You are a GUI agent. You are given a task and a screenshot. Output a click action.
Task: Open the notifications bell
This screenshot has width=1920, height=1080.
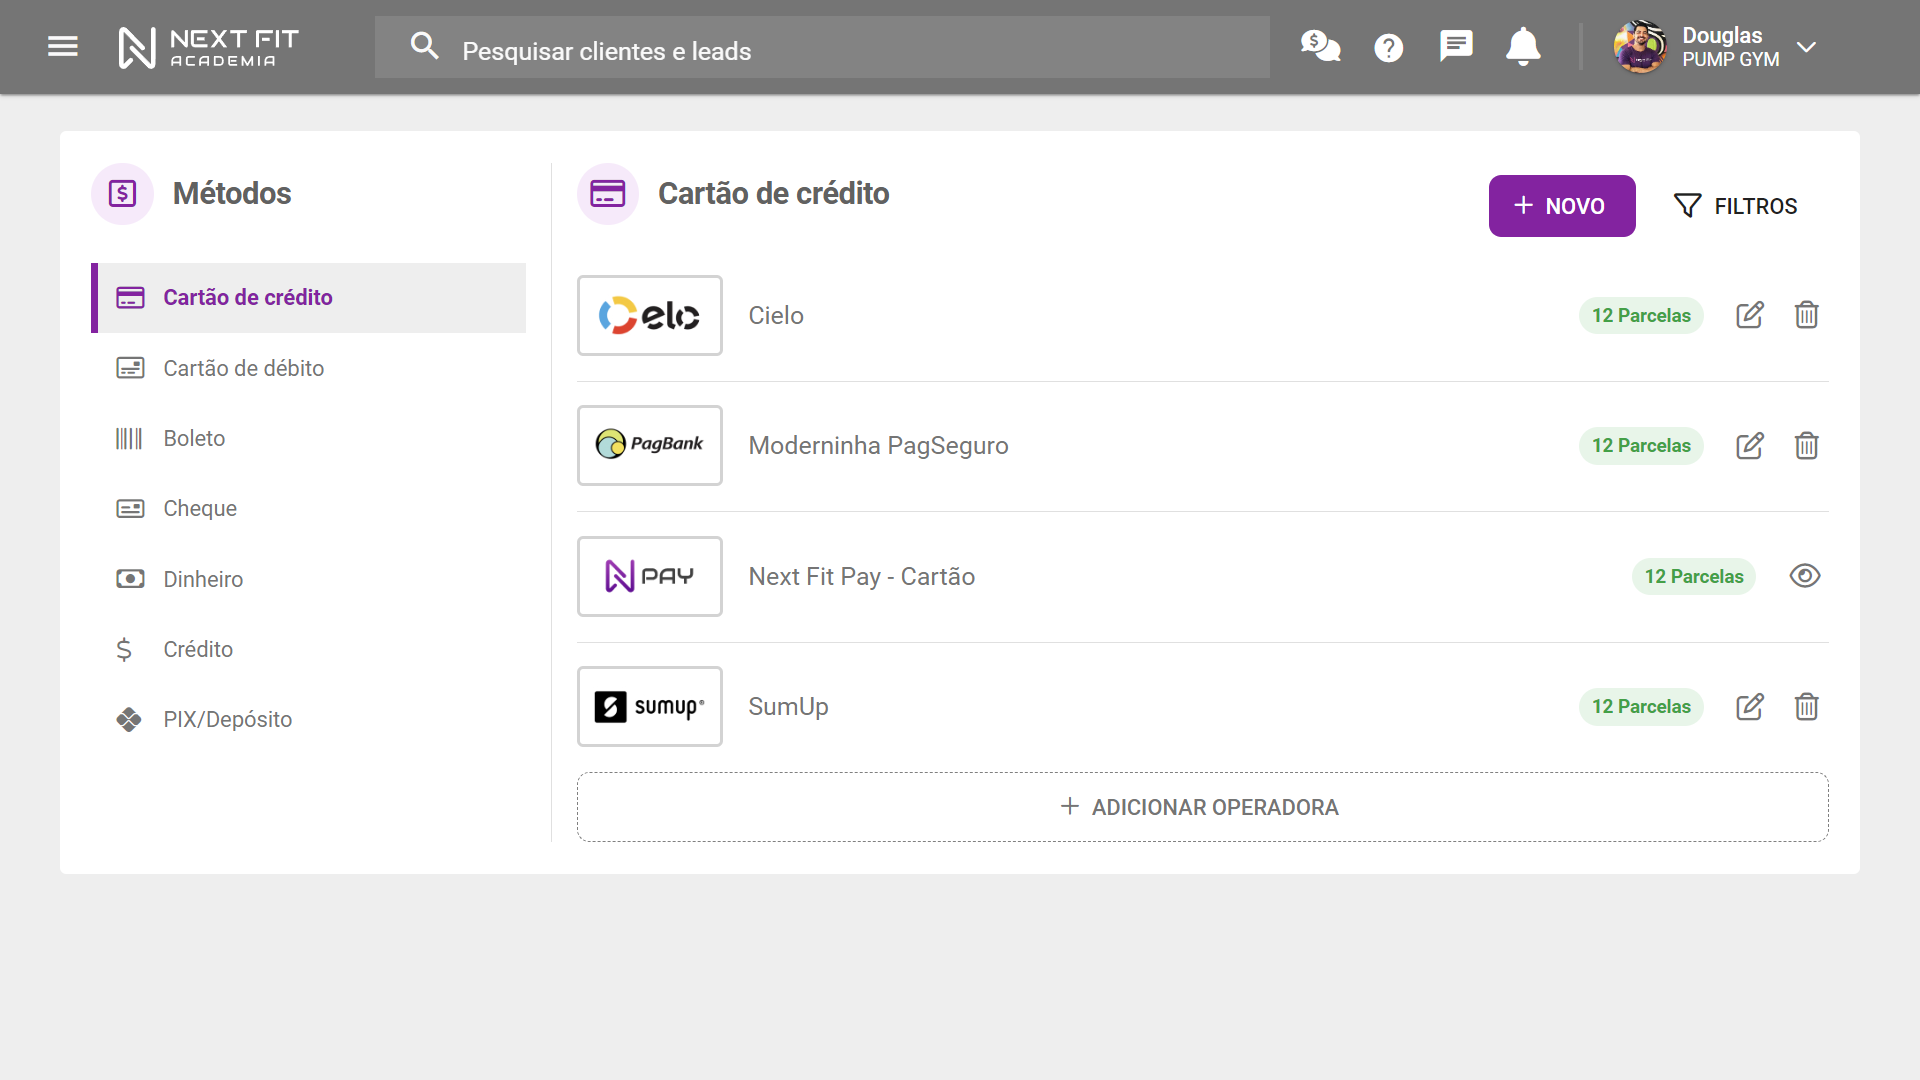1522,47
